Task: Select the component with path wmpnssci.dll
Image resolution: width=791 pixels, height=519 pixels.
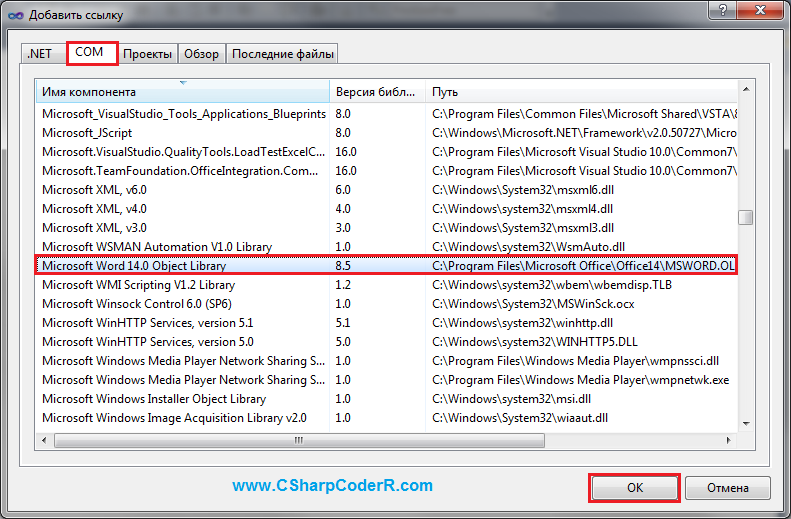Action: pos(386,361)
